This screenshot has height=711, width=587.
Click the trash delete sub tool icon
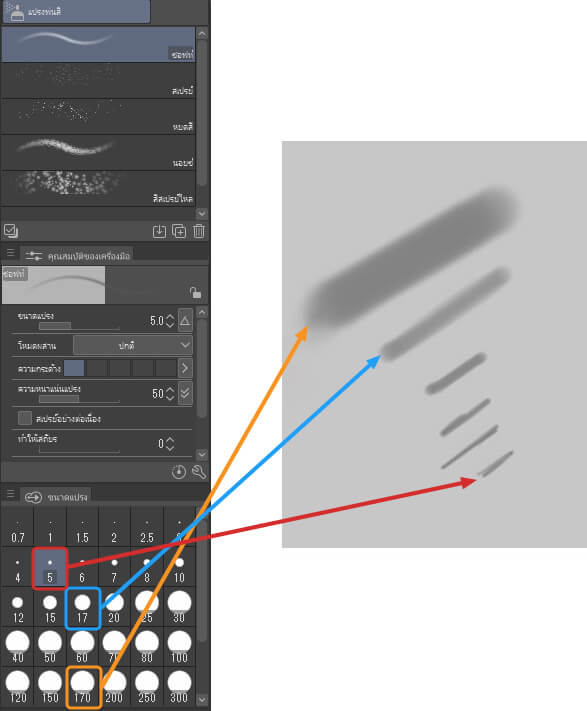coord(199,231)
